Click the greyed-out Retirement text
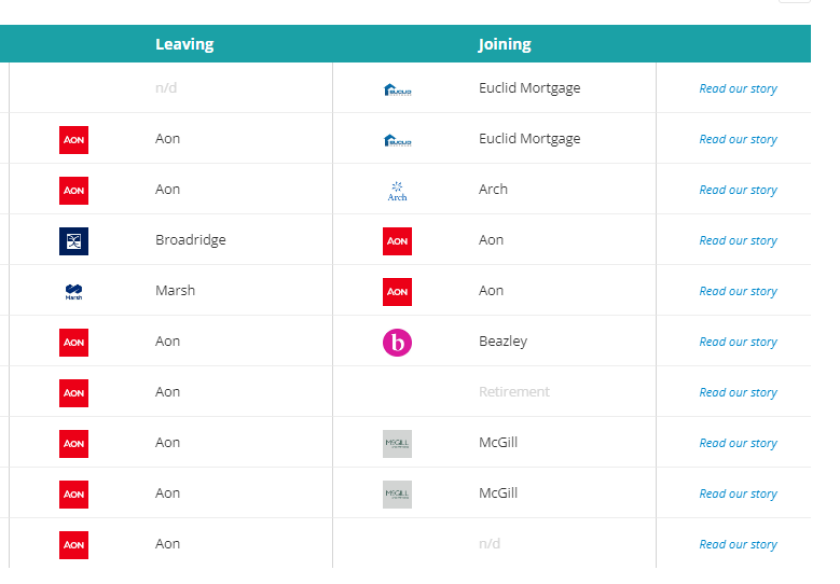This screenshot has height=584, width=840. point(514,392)
